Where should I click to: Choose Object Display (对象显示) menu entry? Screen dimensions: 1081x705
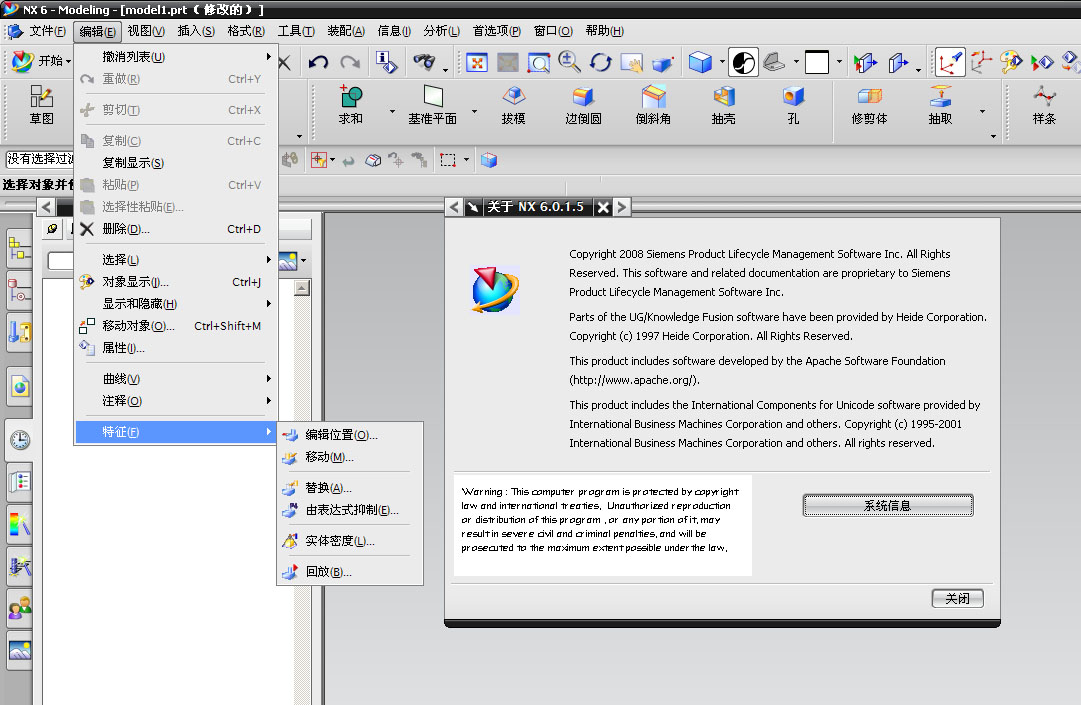coord(176,282)
